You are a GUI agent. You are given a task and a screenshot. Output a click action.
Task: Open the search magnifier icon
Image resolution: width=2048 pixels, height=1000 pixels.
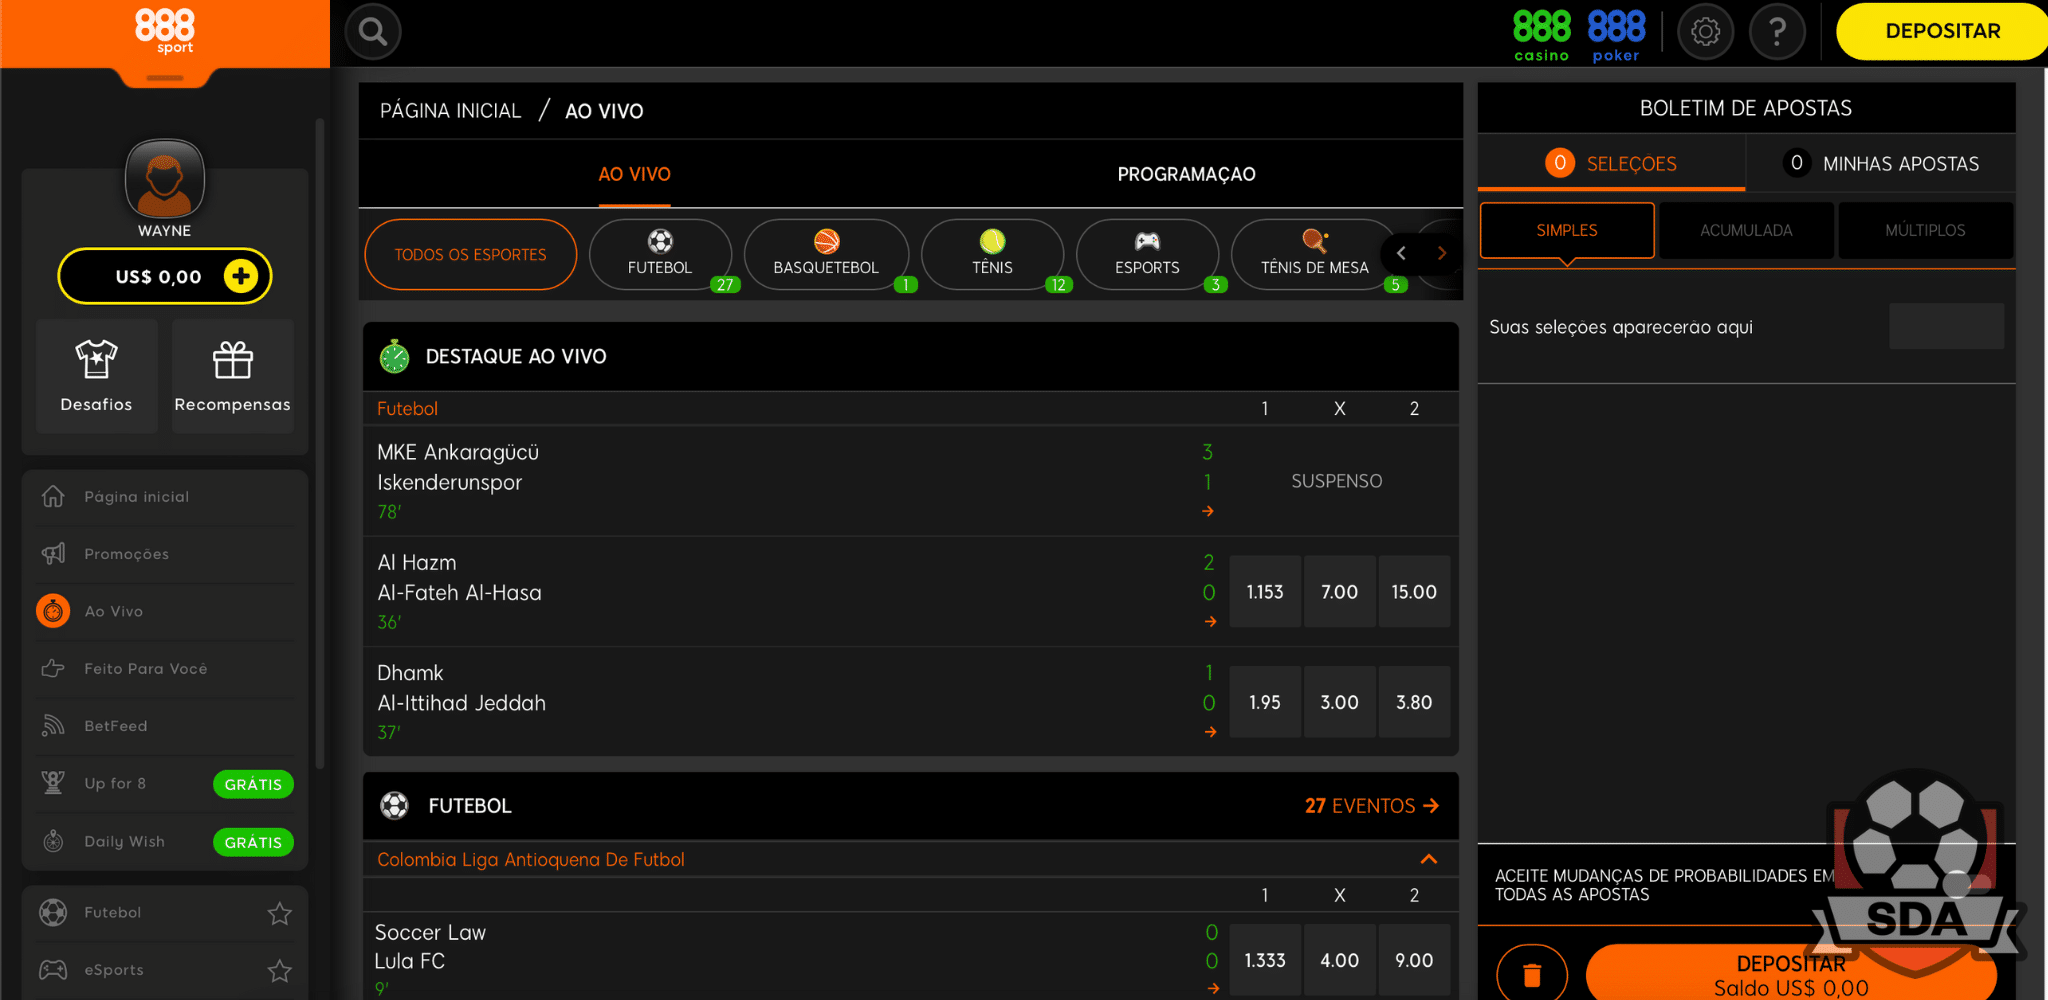(373, 32)
